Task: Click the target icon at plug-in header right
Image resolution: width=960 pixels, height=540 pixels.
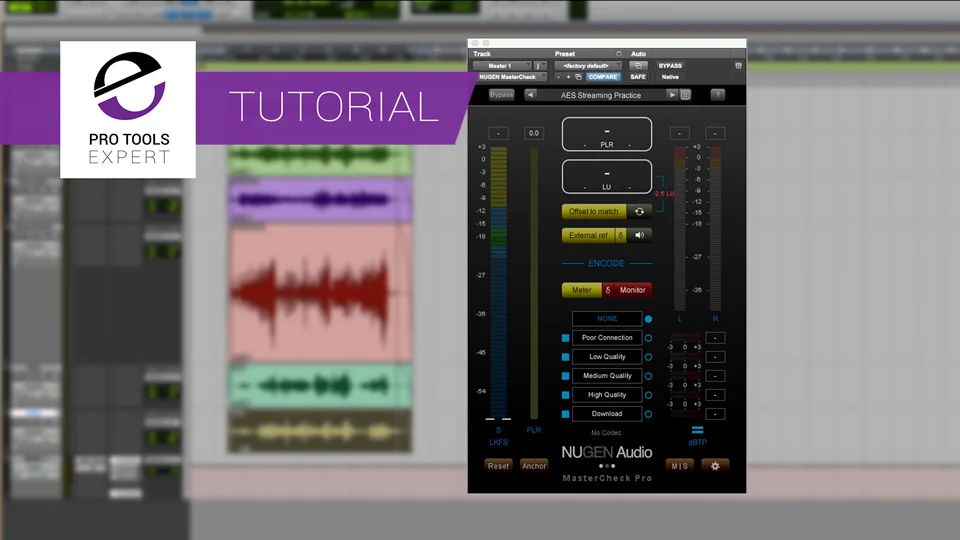Action: pyautogui.click(x=738, y=66)
